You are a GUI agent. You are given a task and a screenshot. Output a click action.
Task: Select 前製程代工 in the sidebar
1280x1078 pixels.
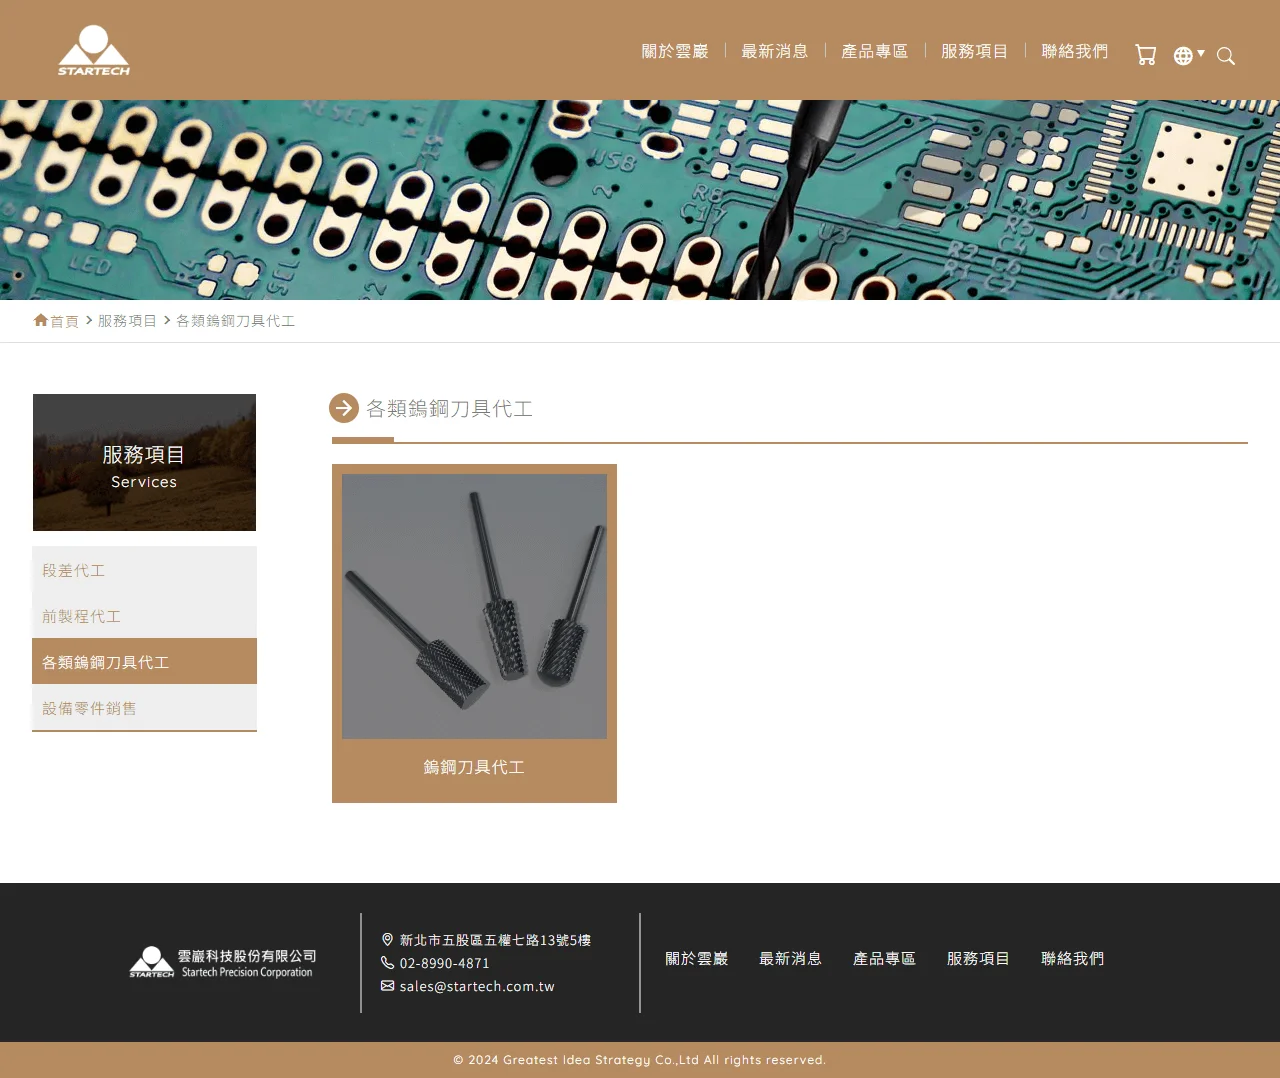[x=144, y=616]
